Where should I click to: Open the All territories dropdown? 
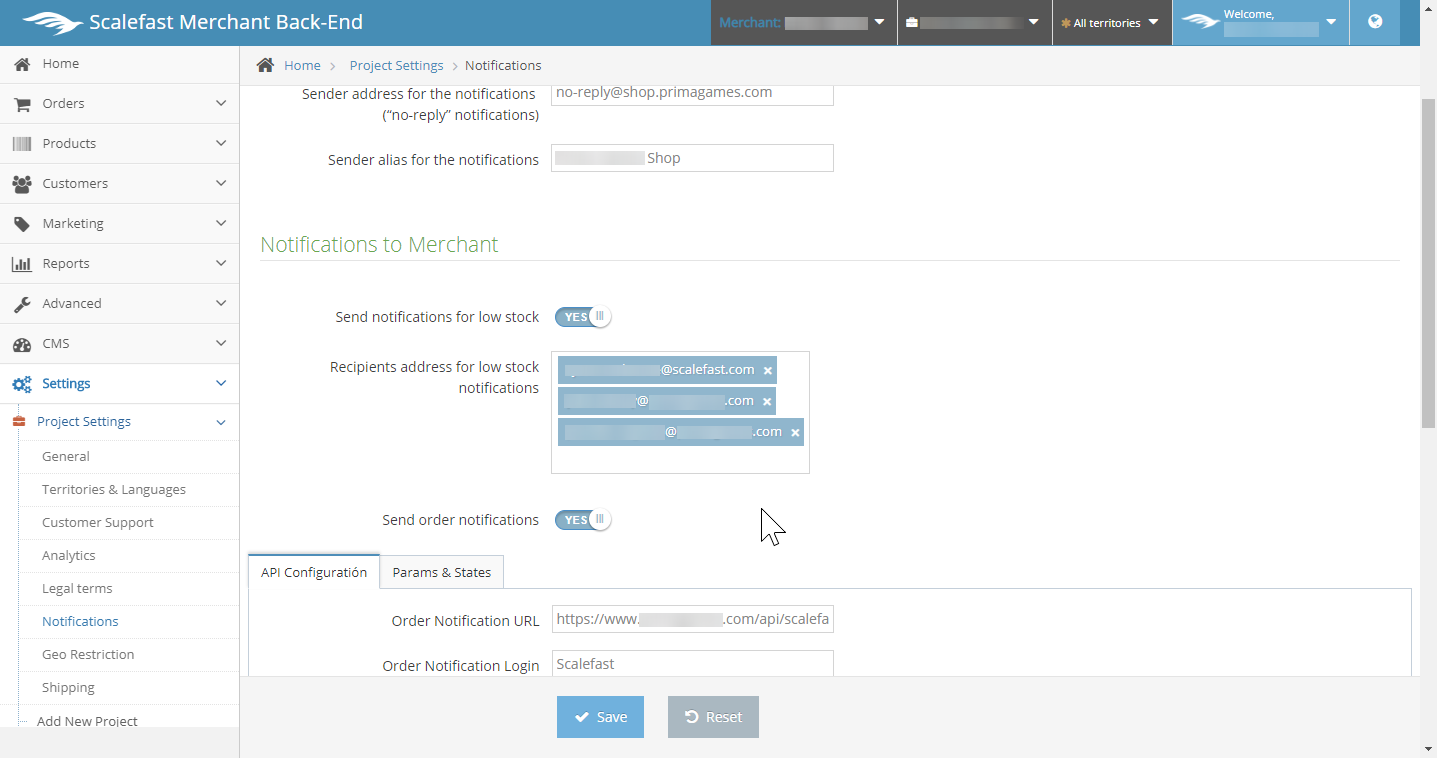[x=1111, y=23]
